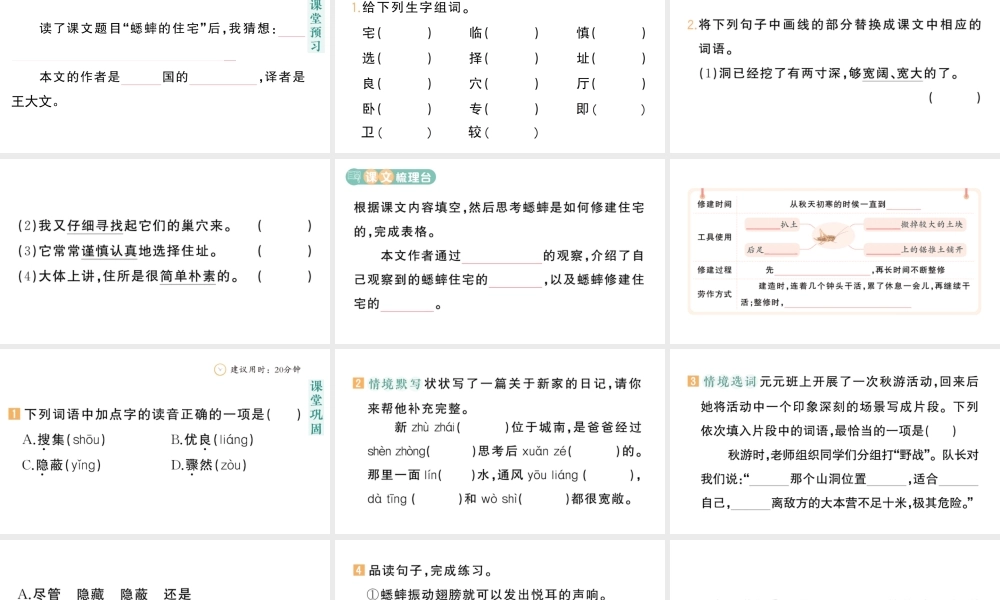Click the character 即 in the word list
The image size is (1000, 600).
coord(583,109)
